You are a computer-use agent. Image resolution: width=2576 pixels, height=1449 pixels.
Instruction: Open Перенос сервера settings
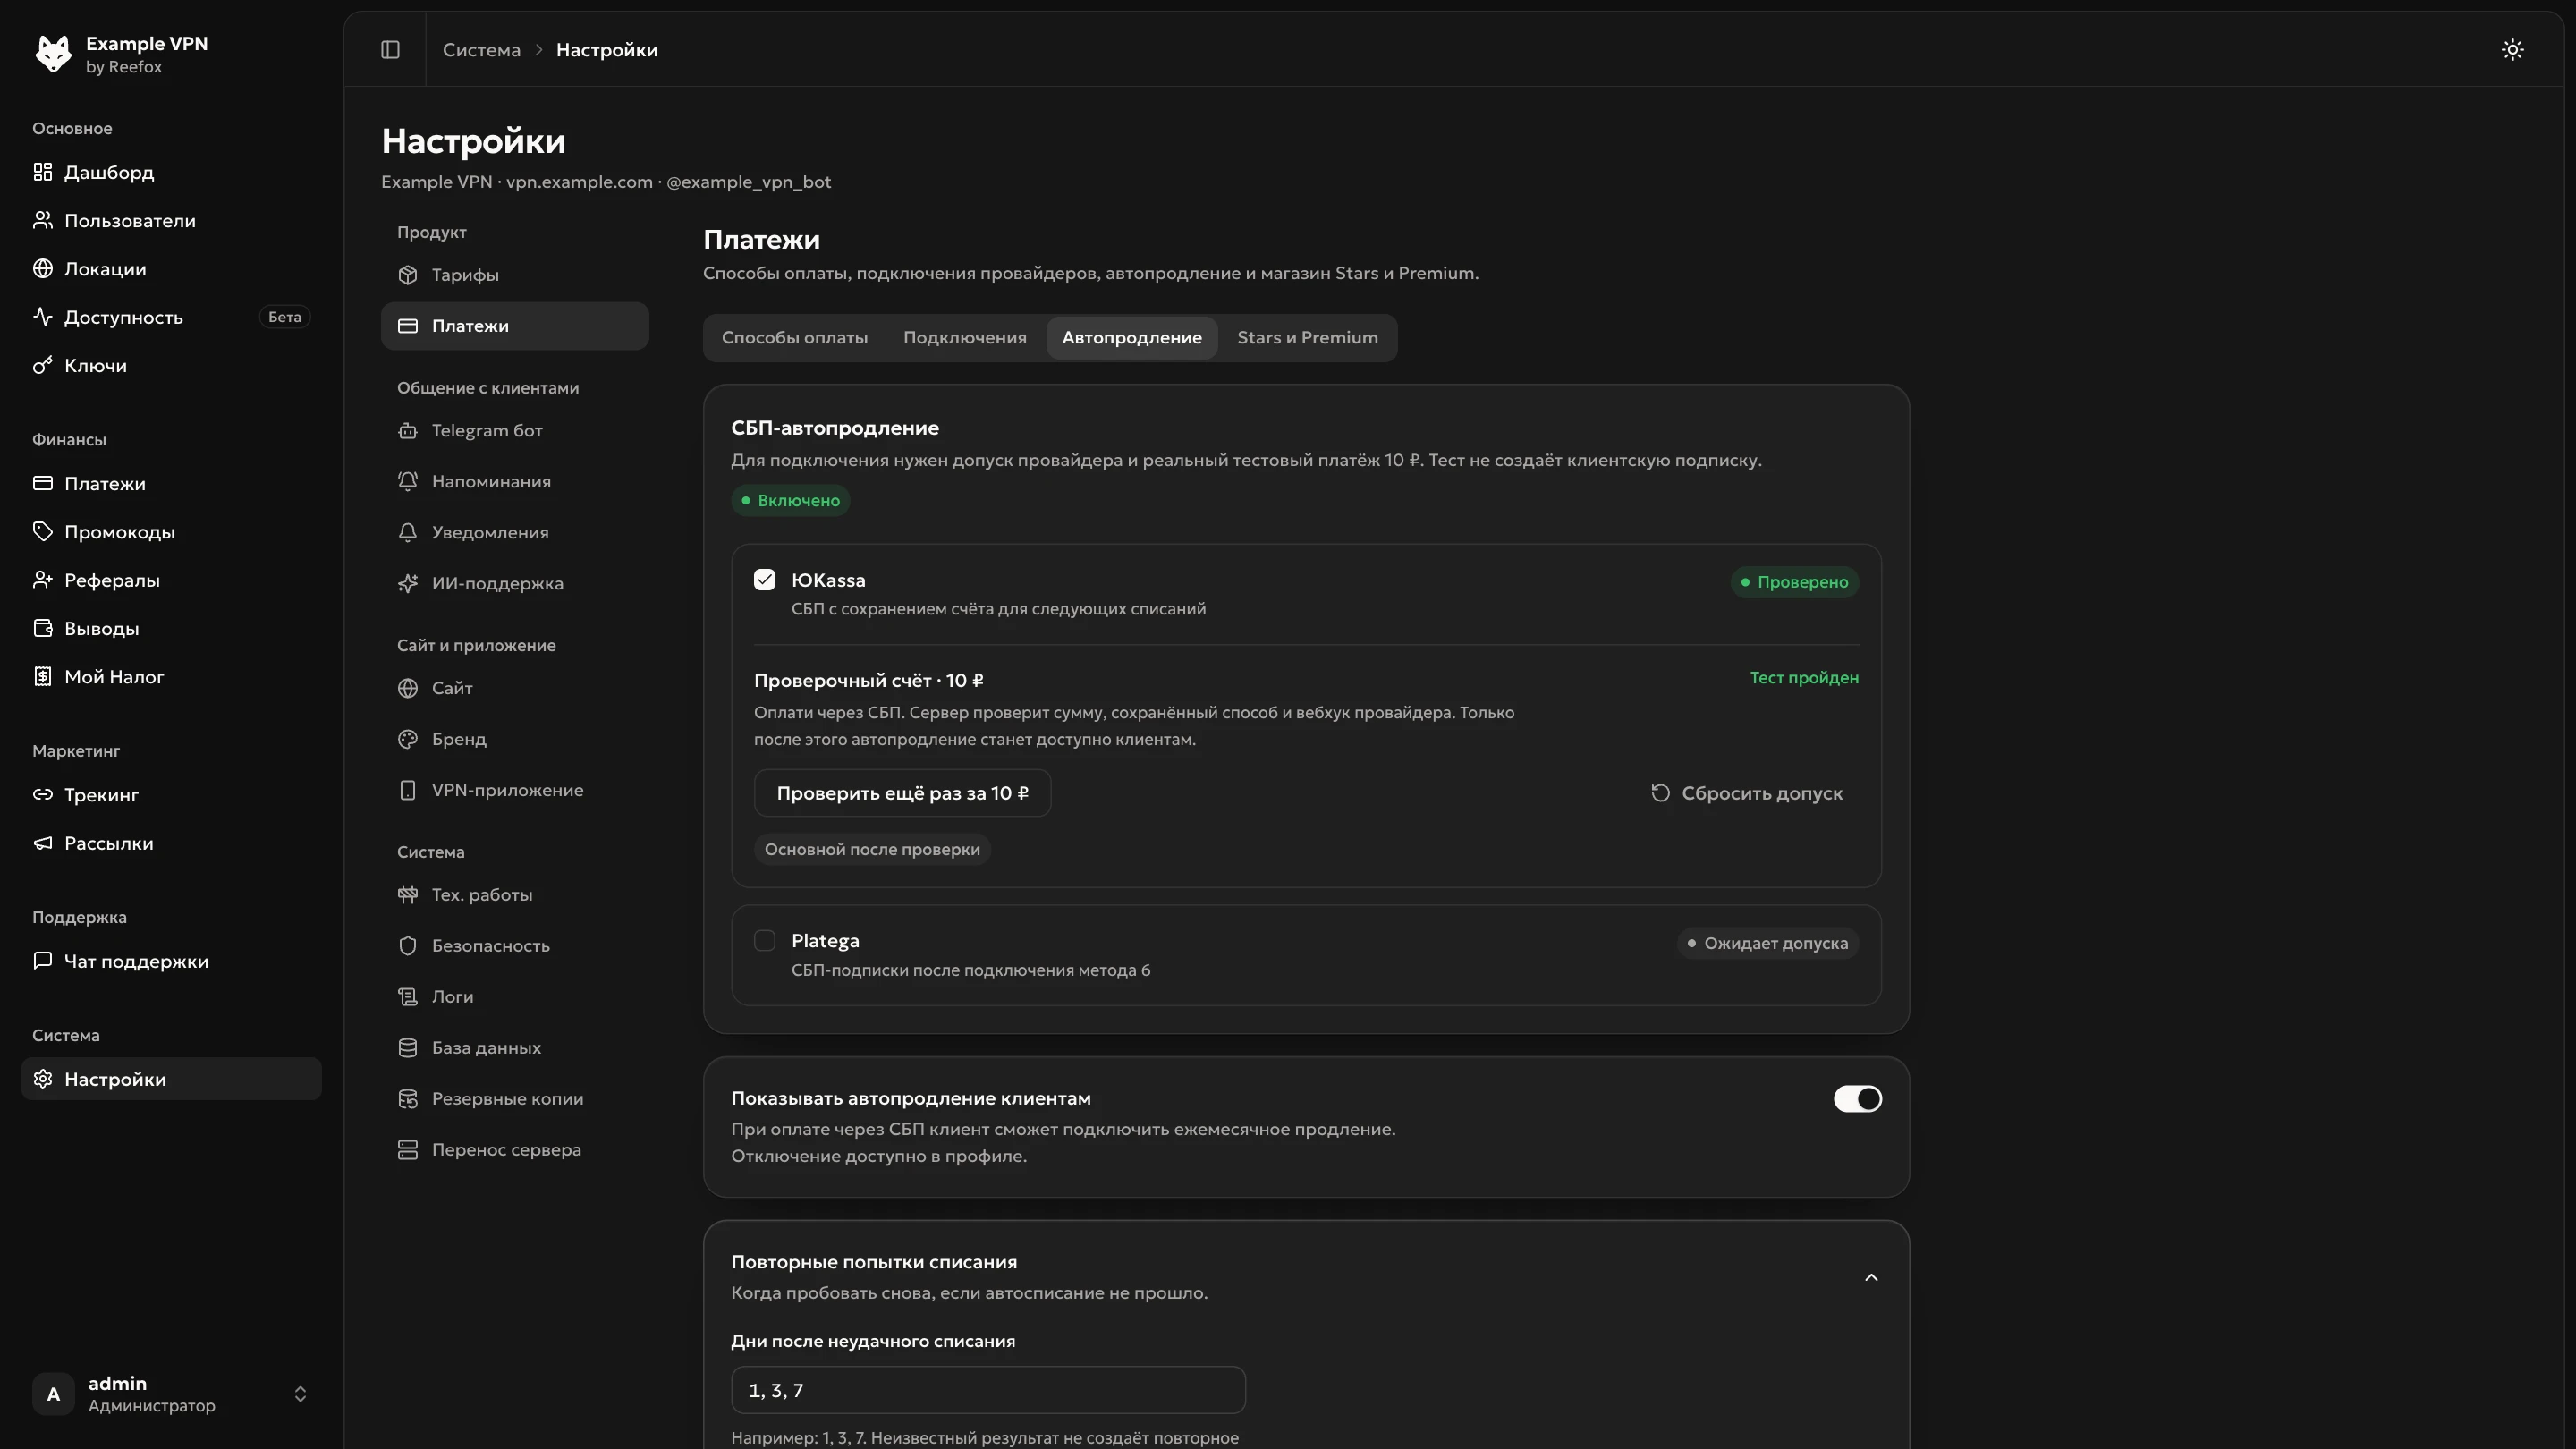pyautogui.click(x=514, y=1150)
